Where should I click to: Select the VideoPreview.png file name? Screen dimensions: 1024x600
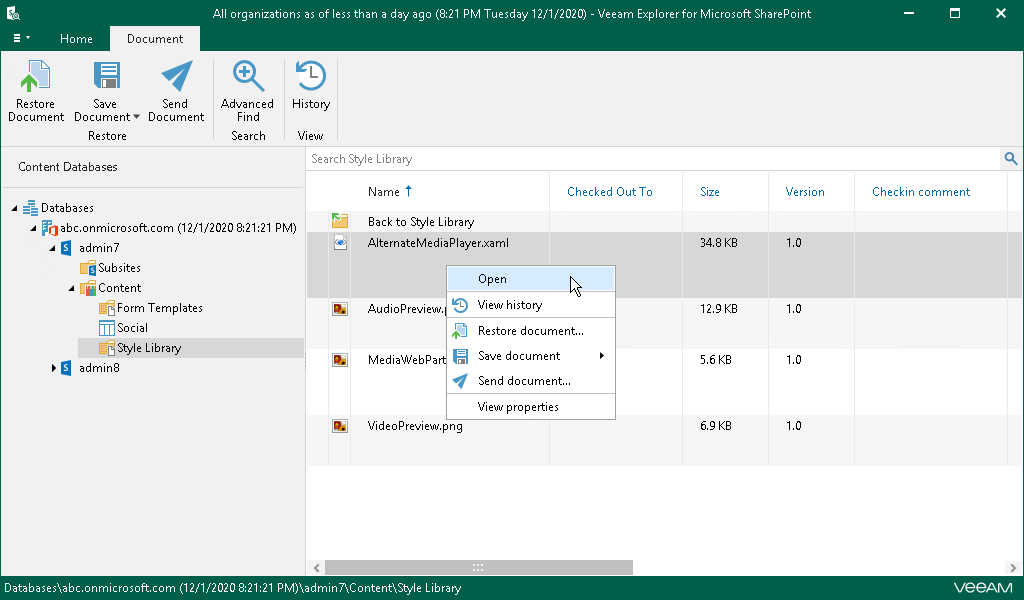(415, 426)
